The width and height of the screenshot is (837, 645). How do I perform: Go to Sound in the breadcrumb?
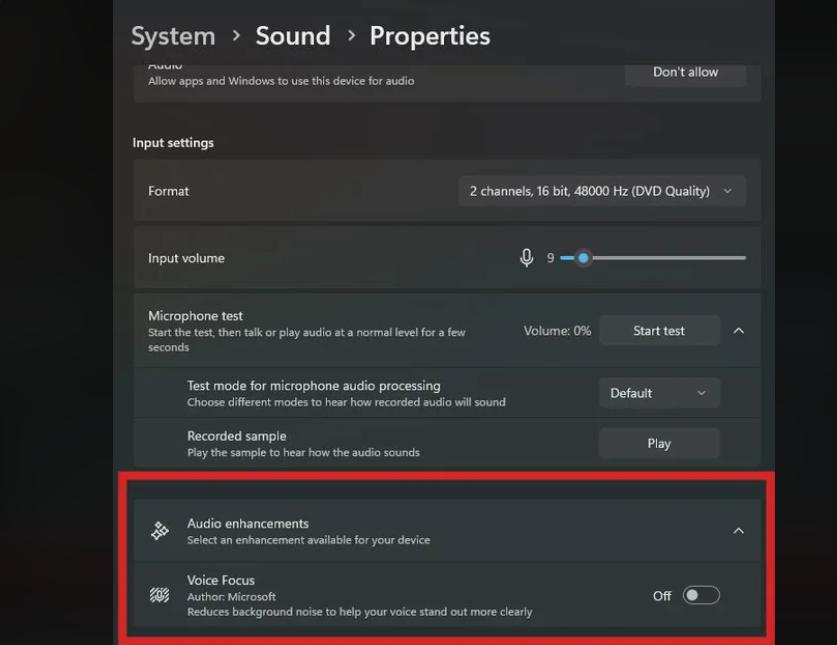293,36
